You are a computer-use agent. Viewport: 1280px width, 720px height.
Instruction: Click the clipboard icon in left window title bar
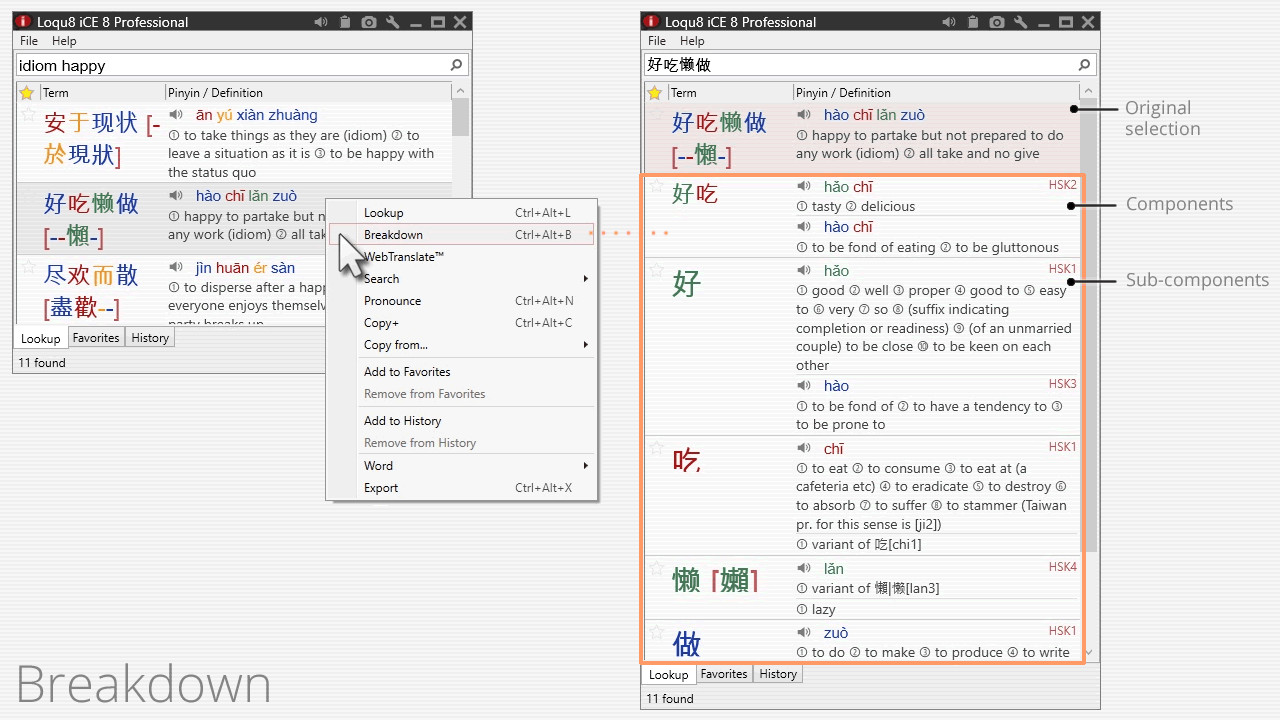click(345, 22)
